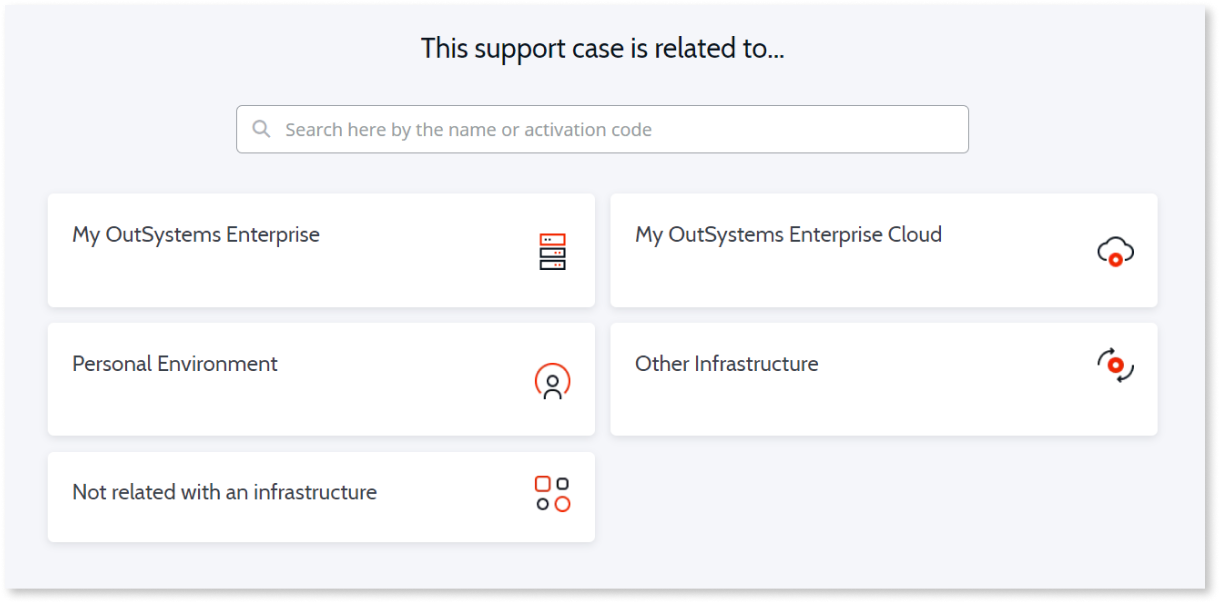Choose the Other Infrastructure option

point(883,379)
